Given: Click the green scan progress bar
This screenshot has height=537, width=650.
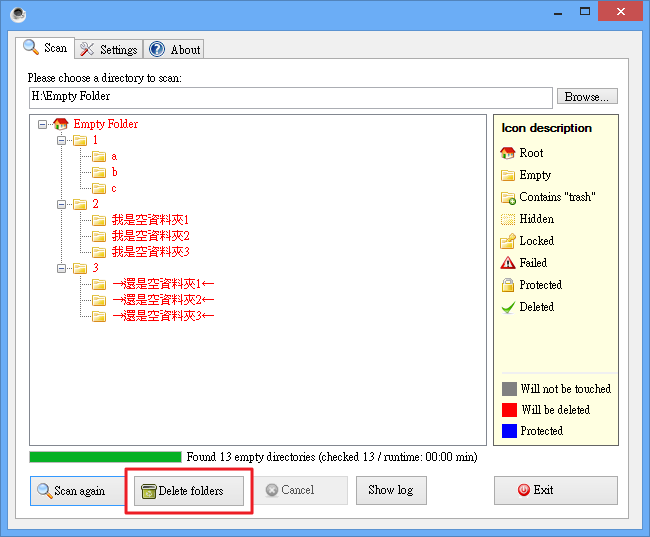Looking at the screenshot, I should click(x=105, y=457).
